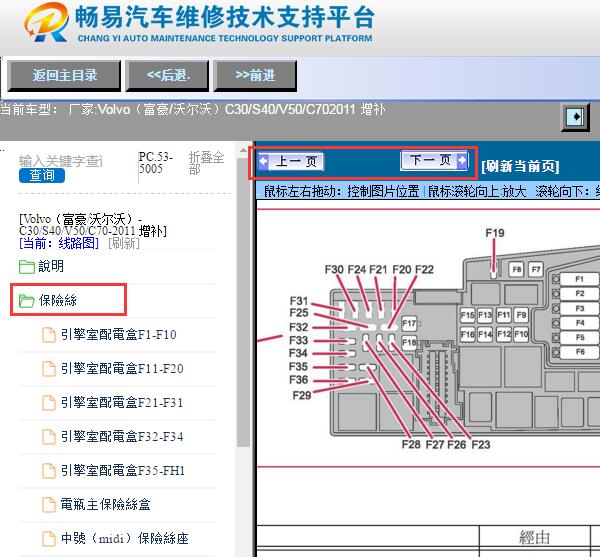Open 引擎室配電盒F32-F34 document
The image size is (600, 557).
(x=122, y=436)
